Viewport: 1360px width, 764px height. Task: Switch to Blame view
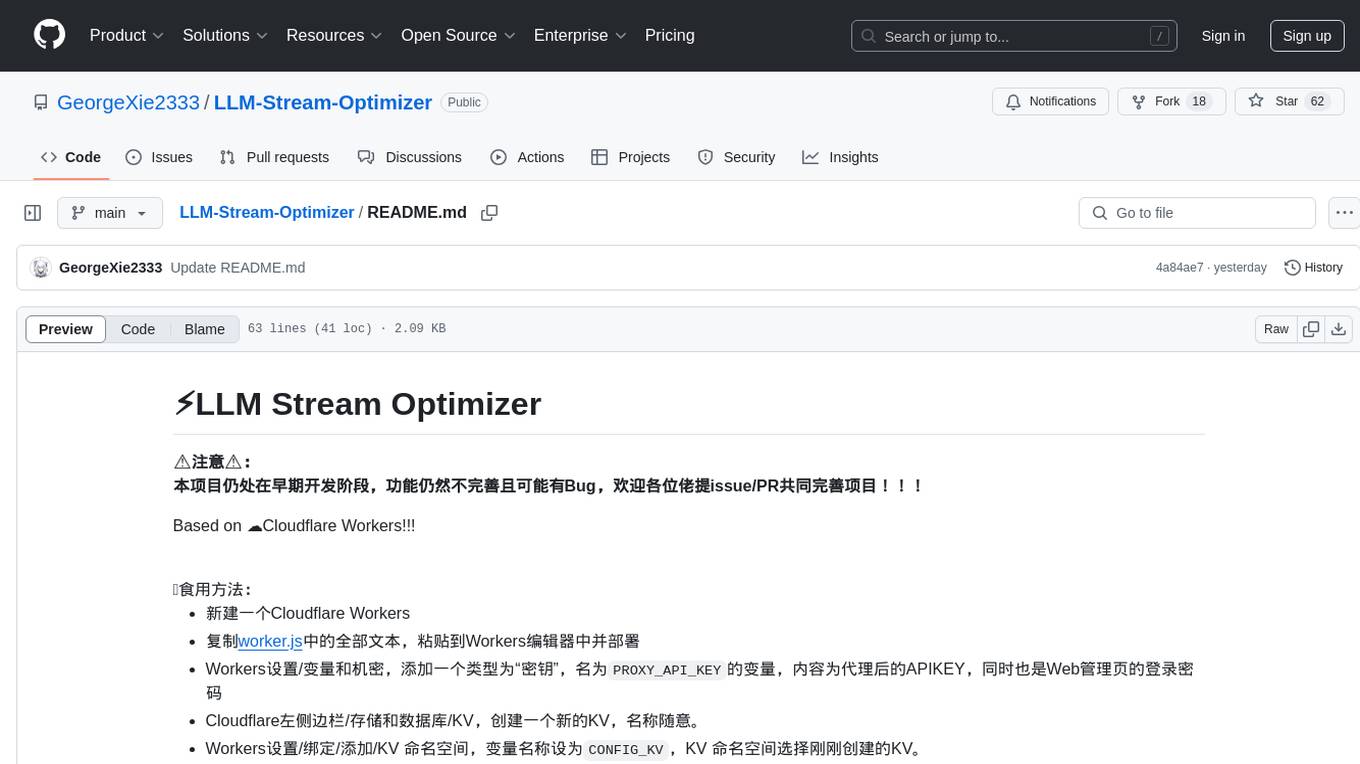pos(205,329)
